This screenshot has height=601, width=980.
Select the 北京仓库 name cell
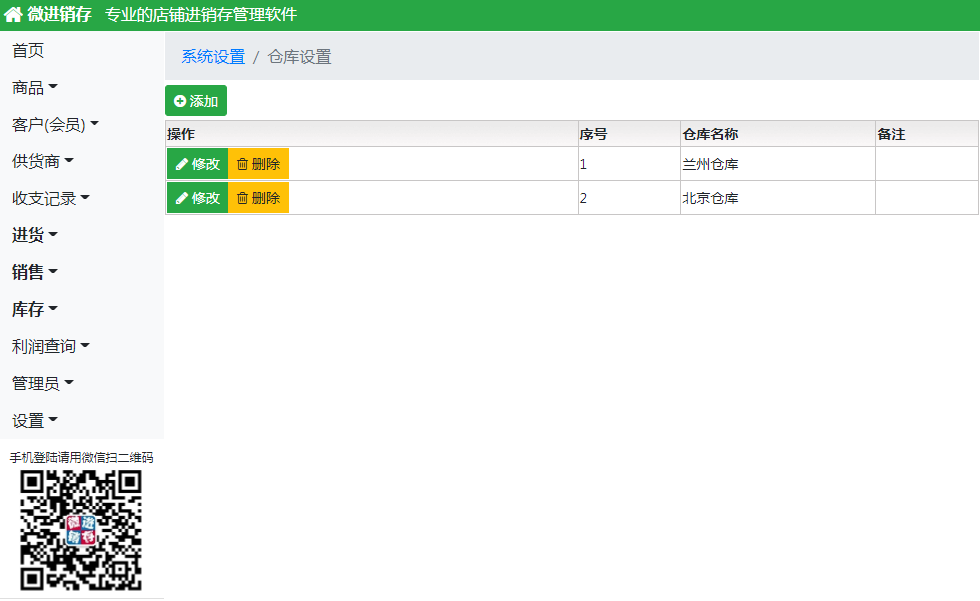(x=778, y=198)
